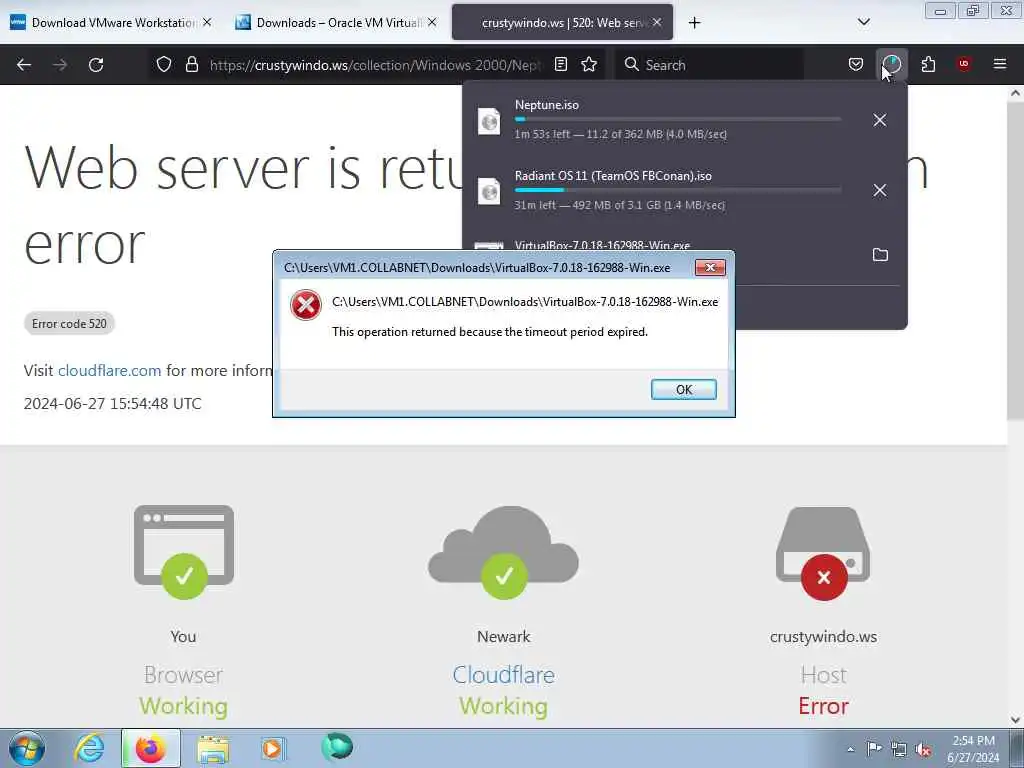
Task: Click the Error code 520 badge
Action: pyautogui.click(x=69, y=323)
